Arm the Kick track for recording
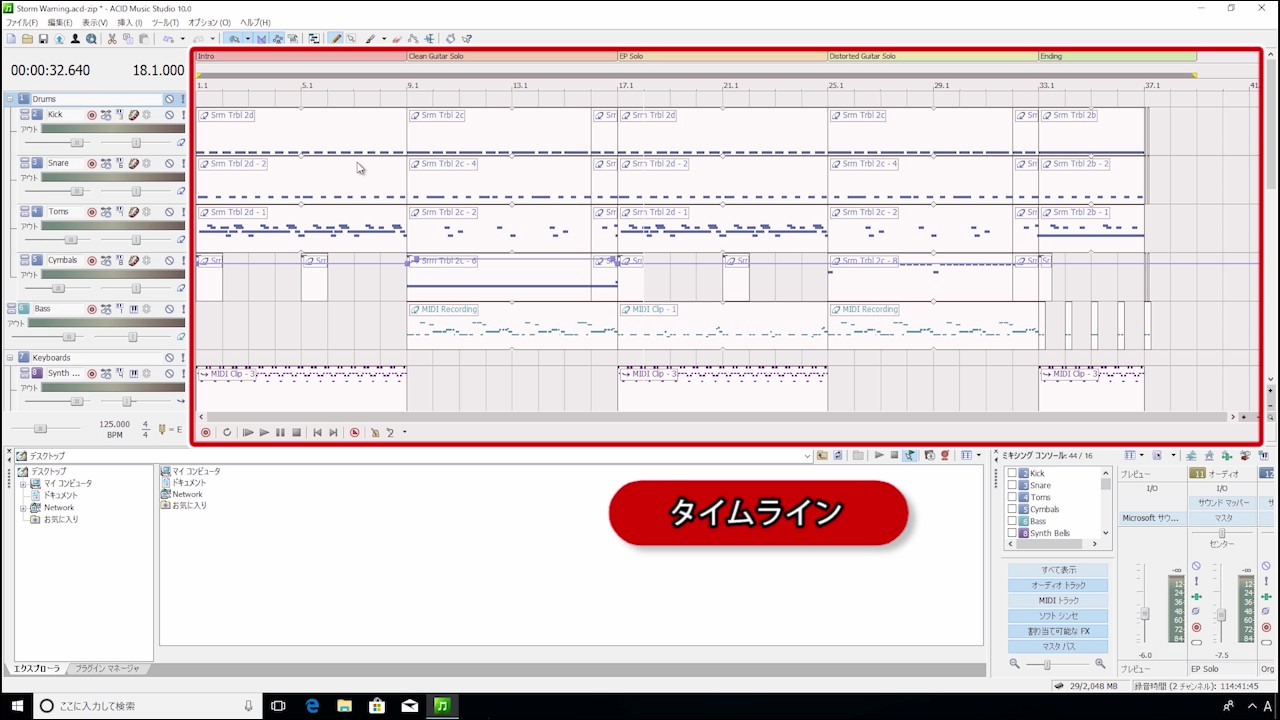The width and height of the screenshot is (1280, 720). pos(92,115)
